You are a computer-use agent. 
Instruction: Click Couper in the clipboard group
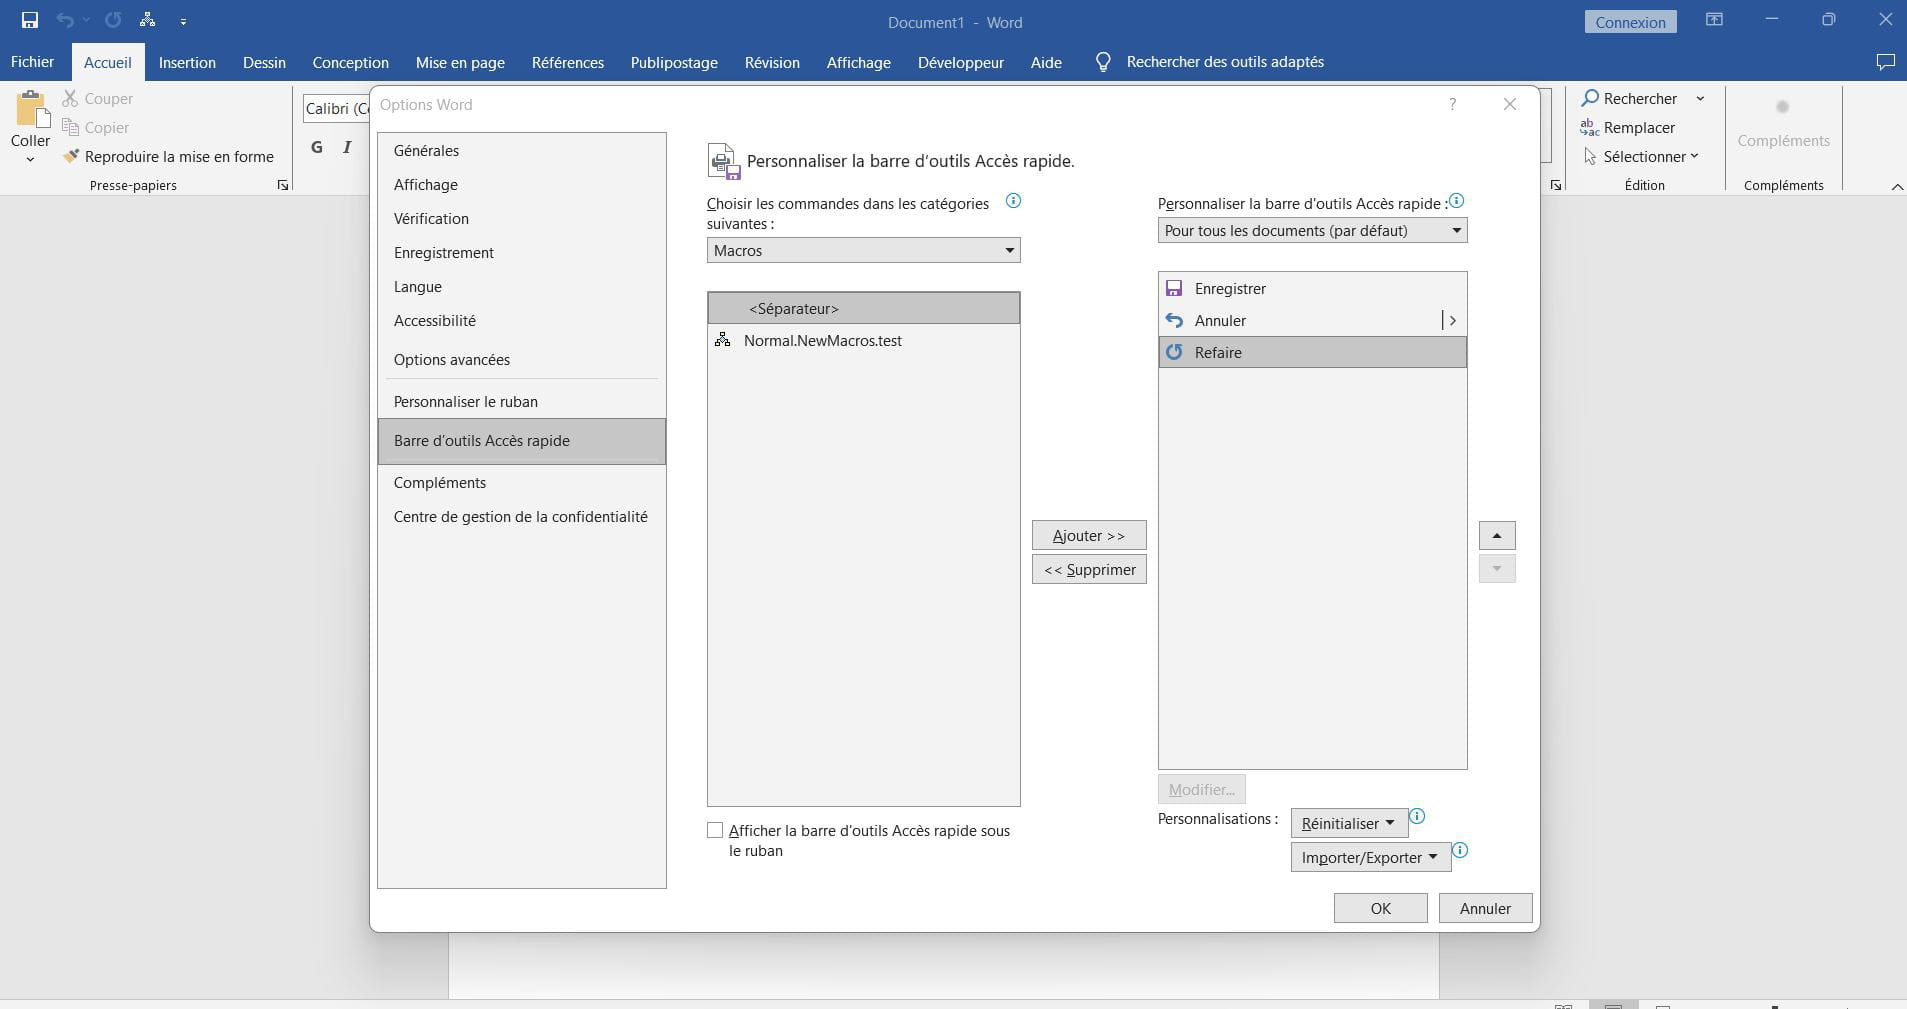[x=97, y=99]
